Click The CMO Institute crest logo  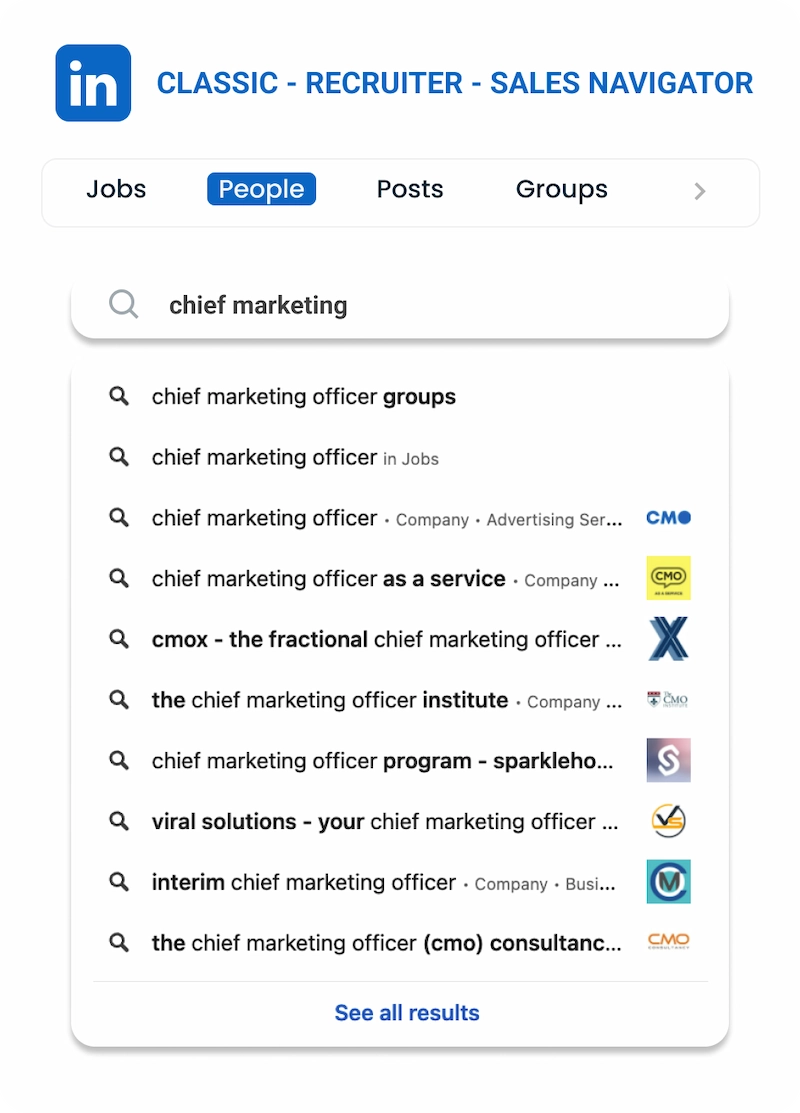667,699
